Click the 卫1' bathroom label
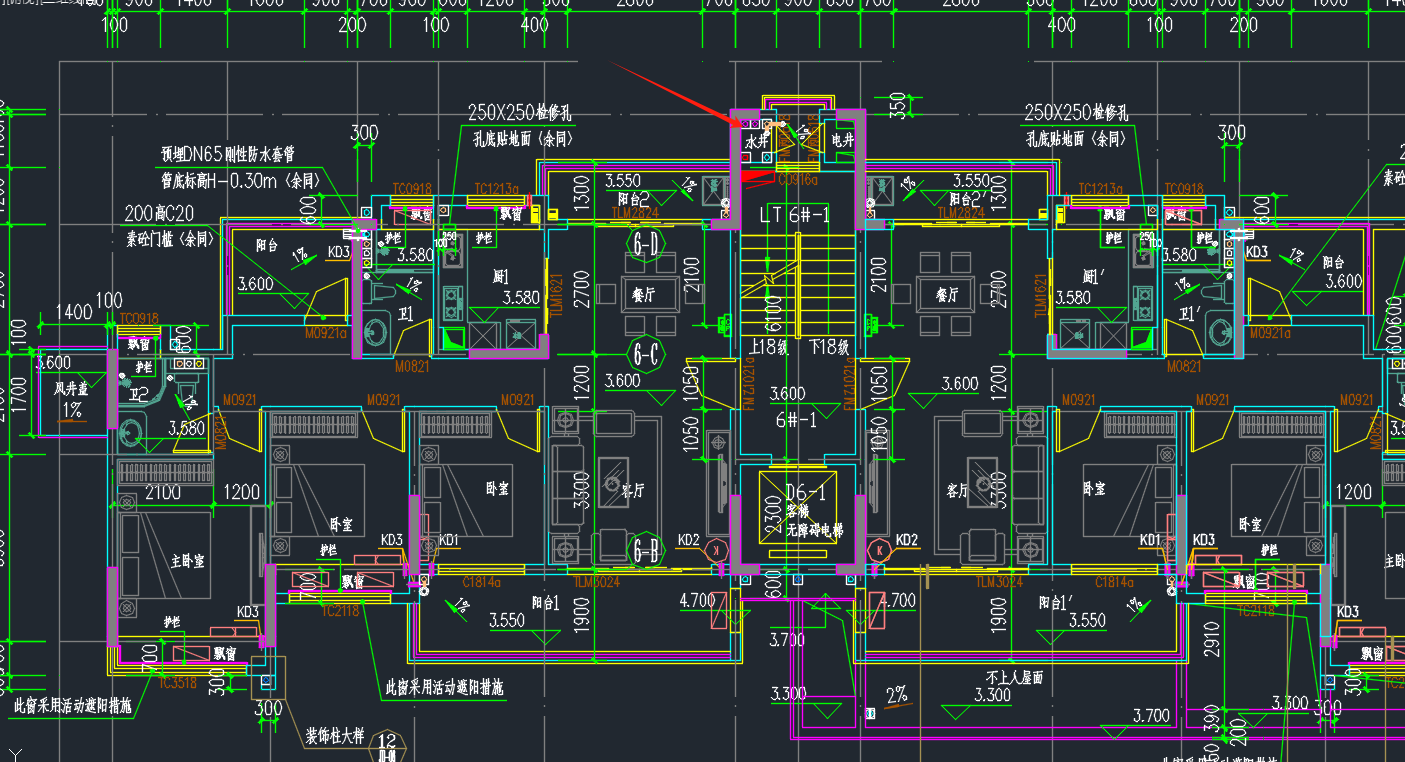 1189,313
